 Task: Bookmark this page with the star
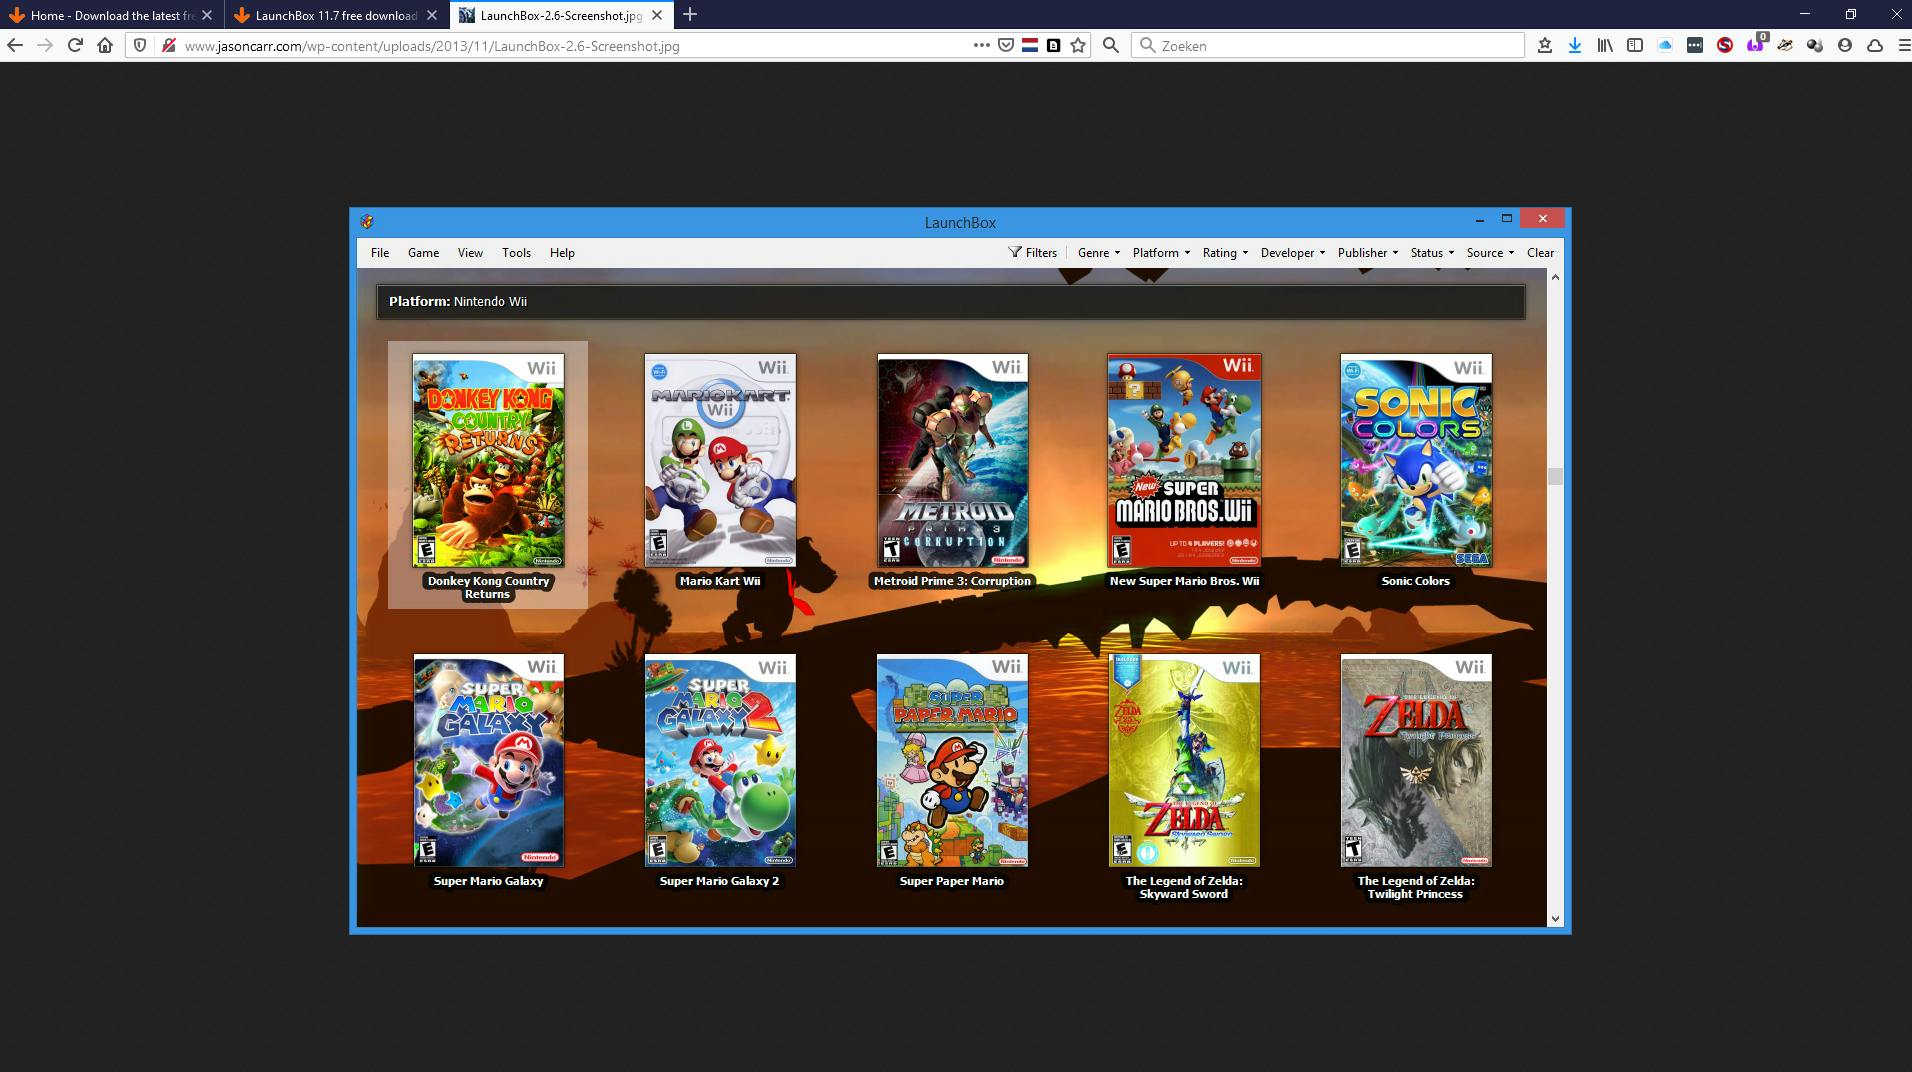[x=1078, y=45]
